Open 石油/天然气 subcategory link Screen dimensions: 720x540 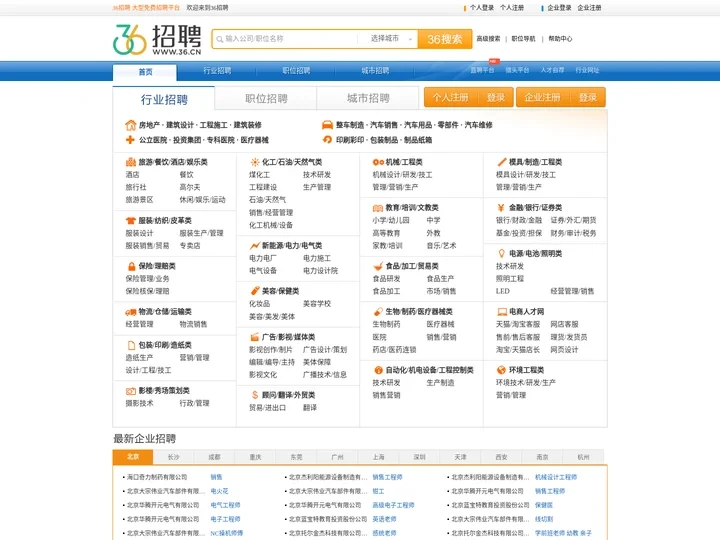pos(267,200)
